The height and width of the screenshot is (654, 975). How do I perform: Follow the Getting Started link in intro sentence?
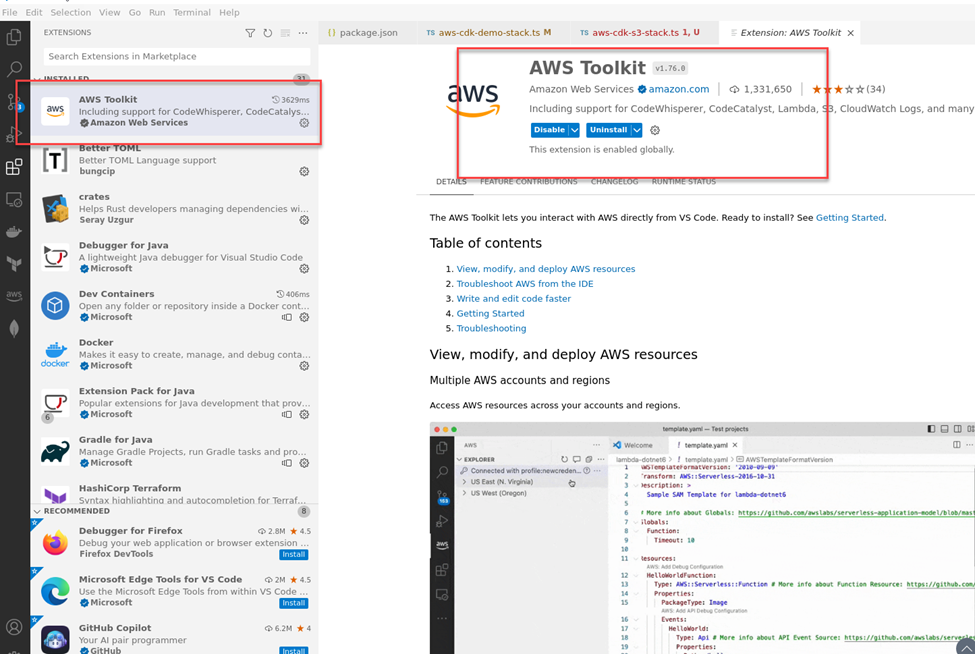point(849,218)
